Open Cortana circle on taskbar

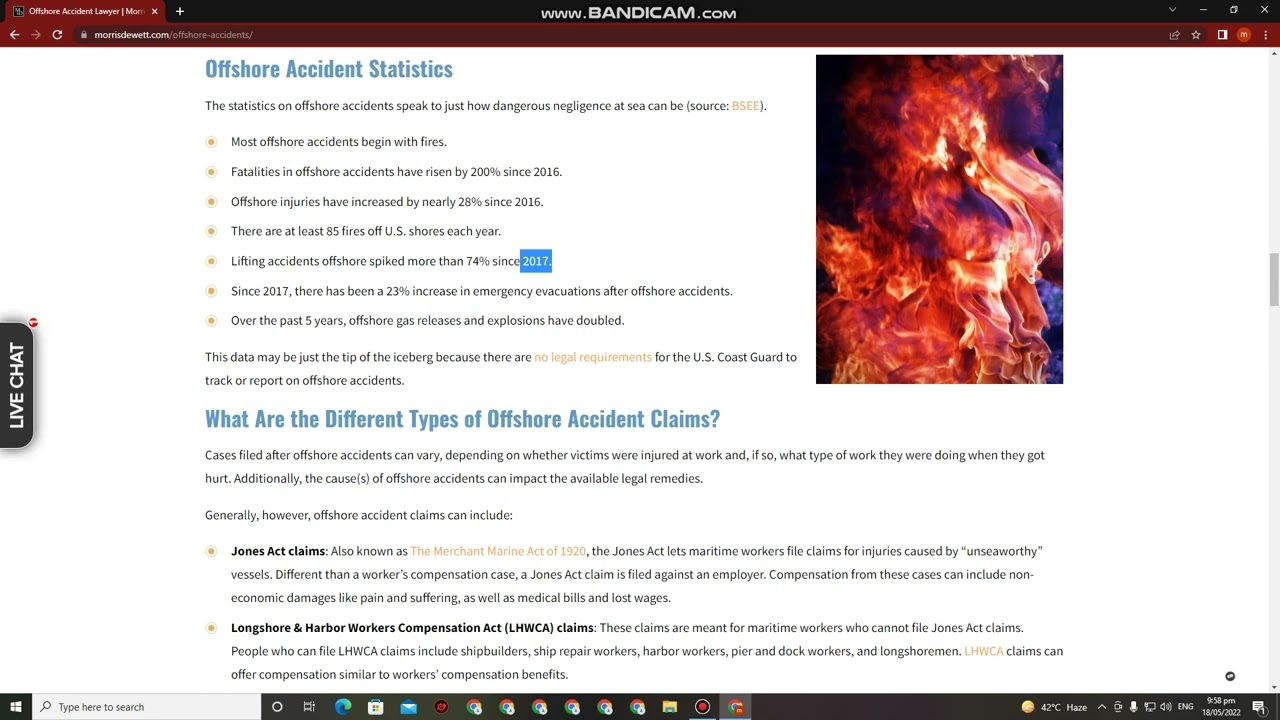tap(277, 707)
